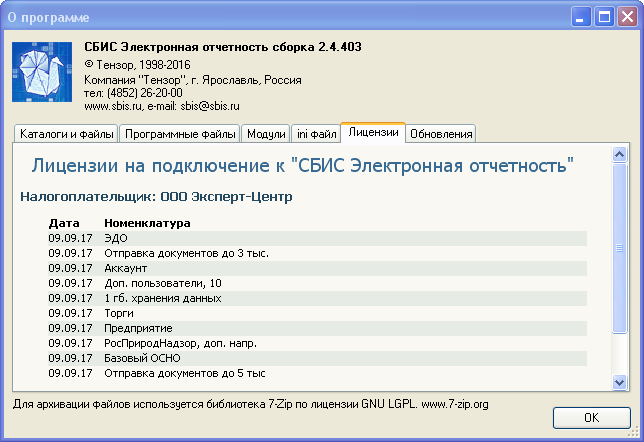The height and width of the screenshot is (442, 644).
Task: Click the scrollbar down arrow
Action: (619, 382)
